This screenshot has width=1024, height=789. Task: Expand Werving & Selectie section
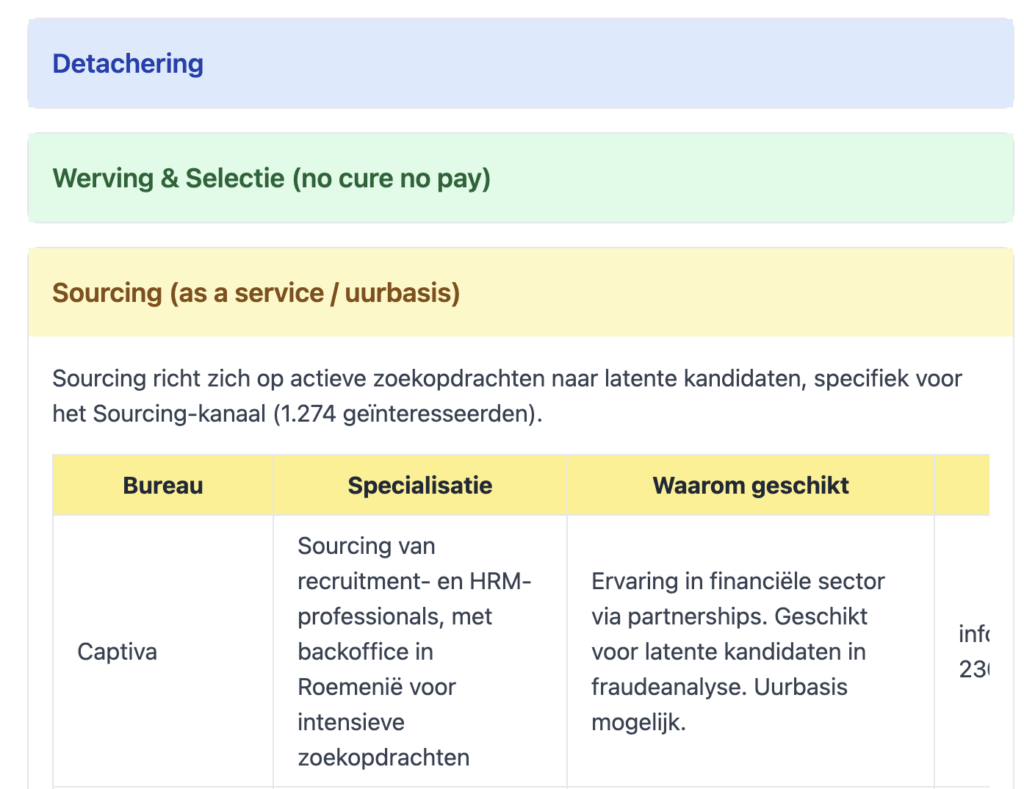click(271, 179)
